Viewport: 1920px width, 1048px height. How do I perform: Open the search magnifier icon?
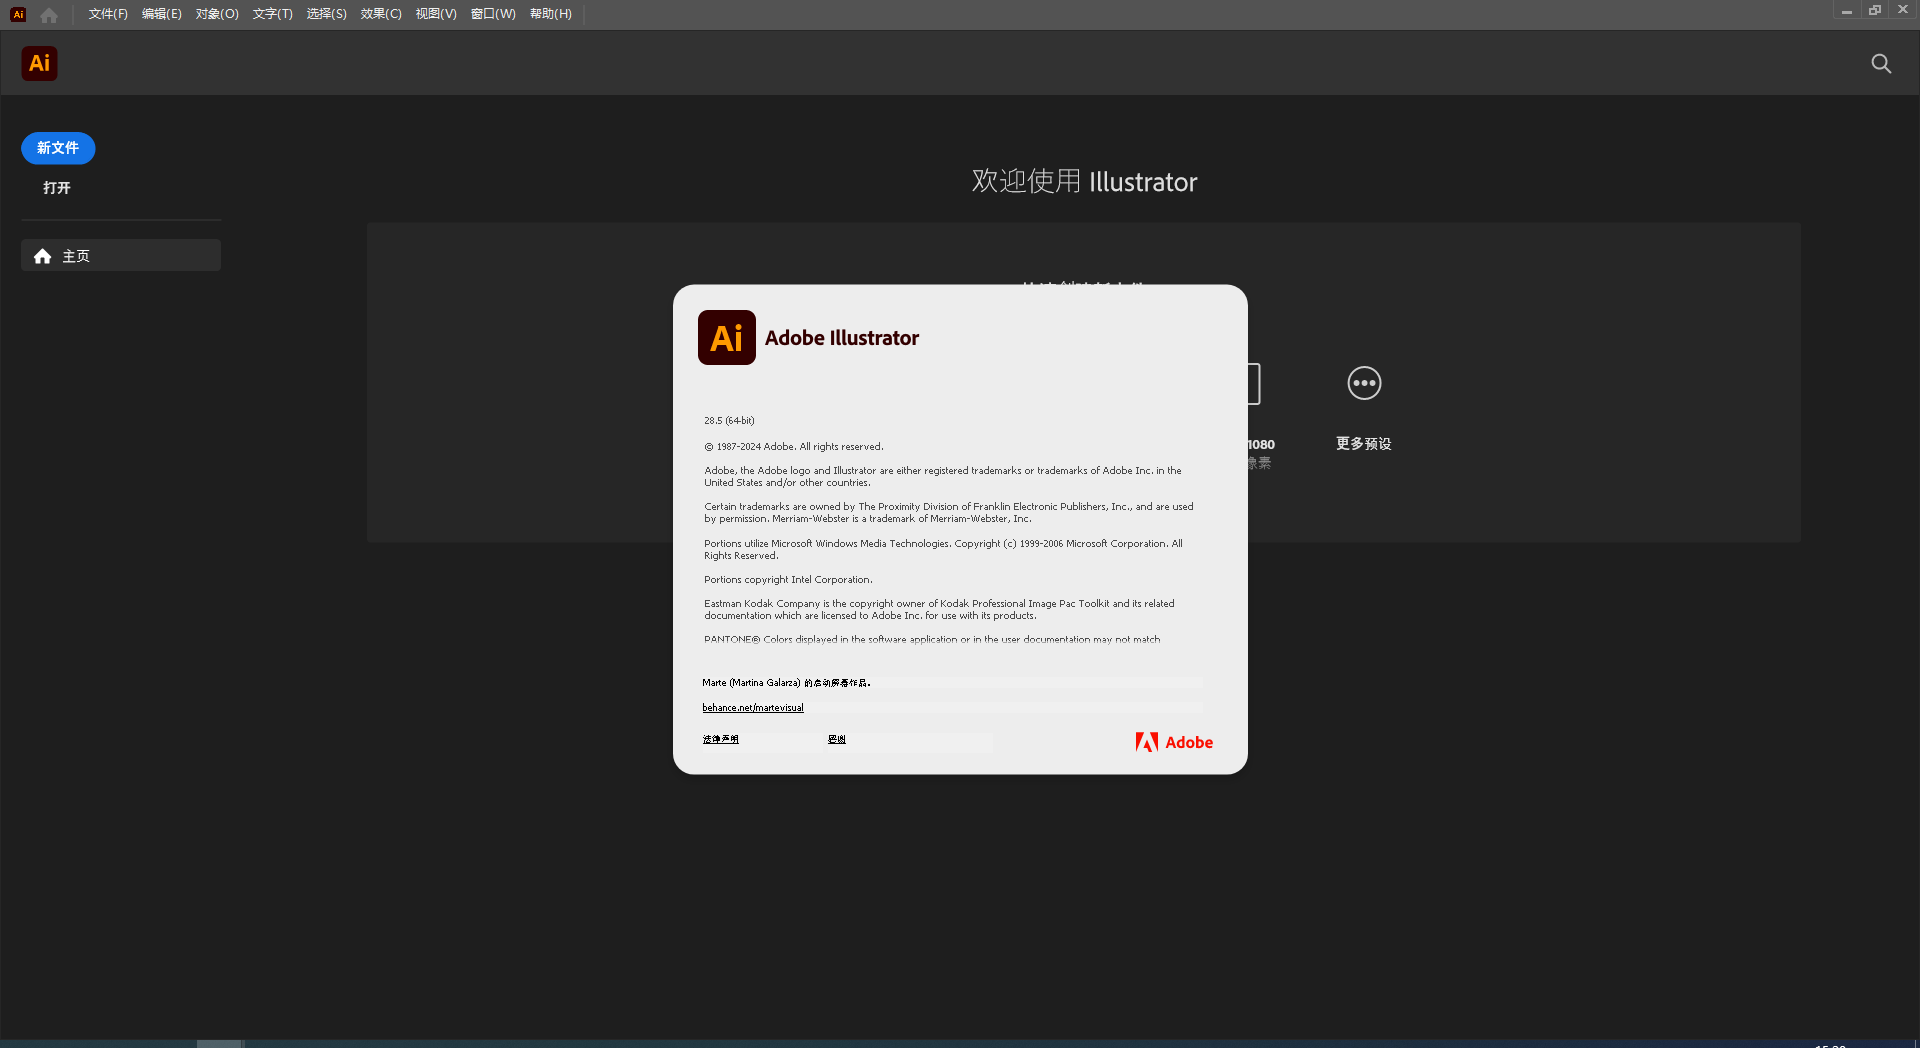click(x=1881, y=64)
